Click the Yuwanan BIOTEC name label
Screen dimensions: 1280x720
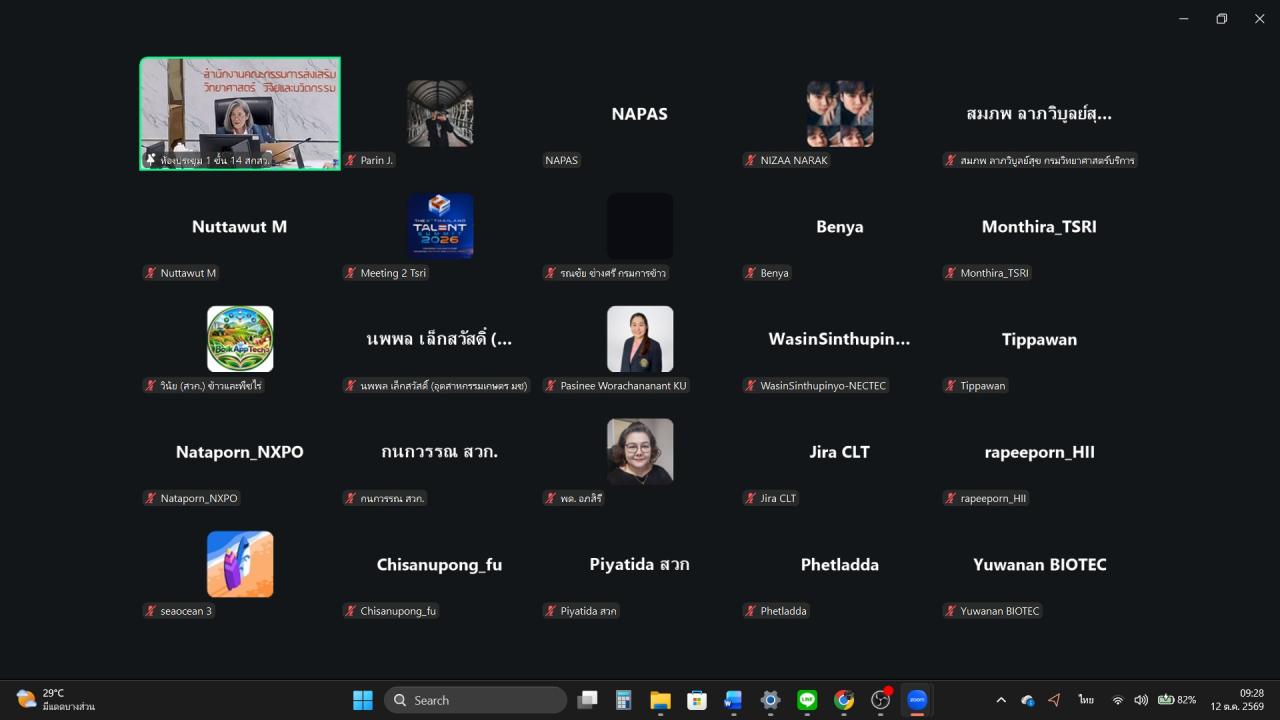tap(1000, 611)
